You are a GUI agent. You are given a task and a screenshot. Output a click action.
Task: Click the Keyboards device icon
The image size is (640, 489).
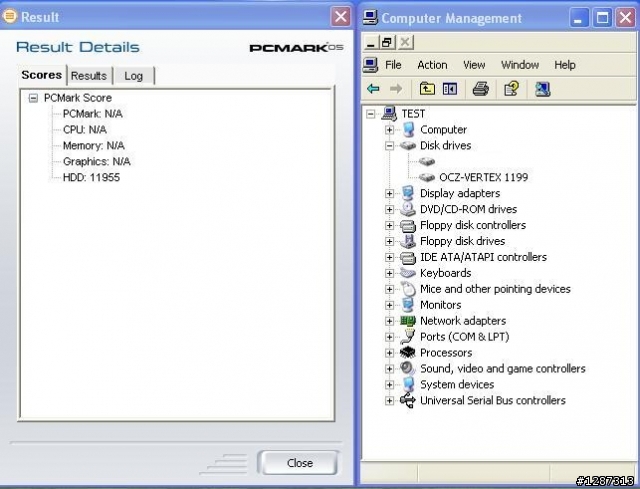click(408, 273)
